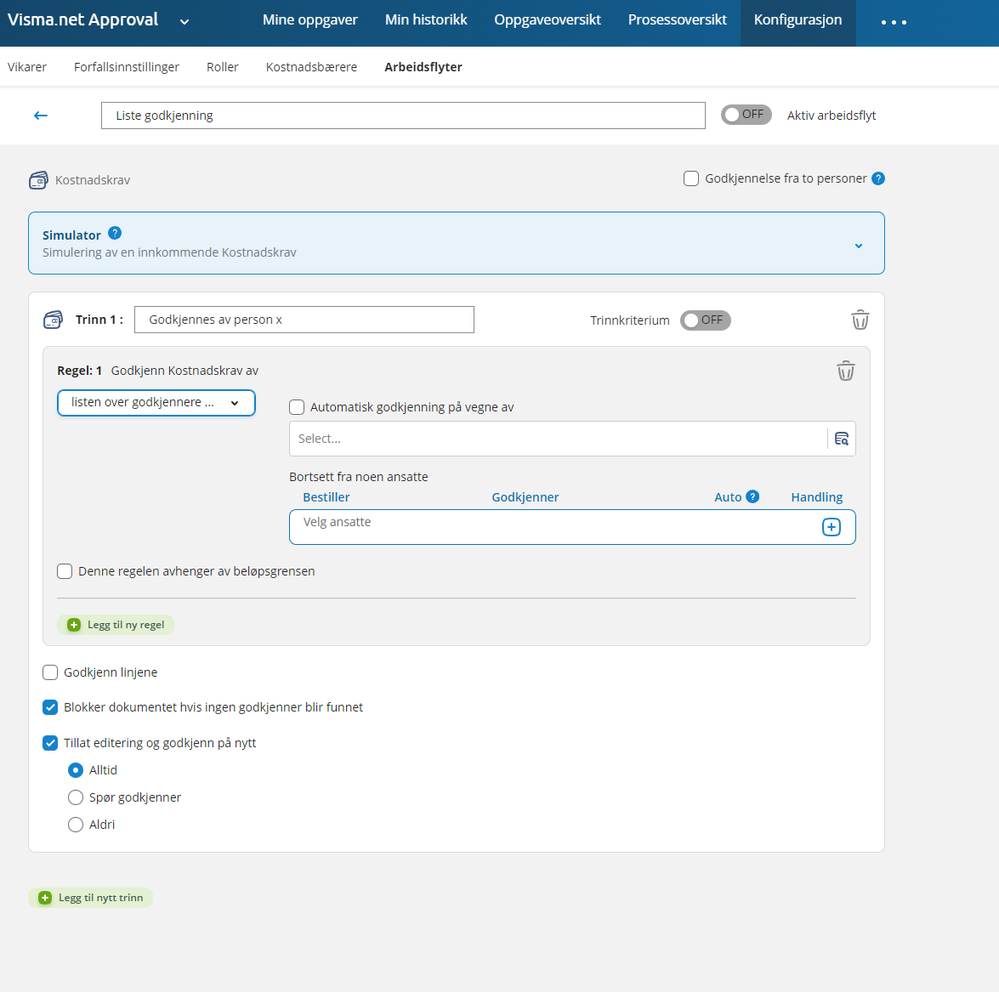Click green plus in Legg til nytt trinn

click(45, 898)
